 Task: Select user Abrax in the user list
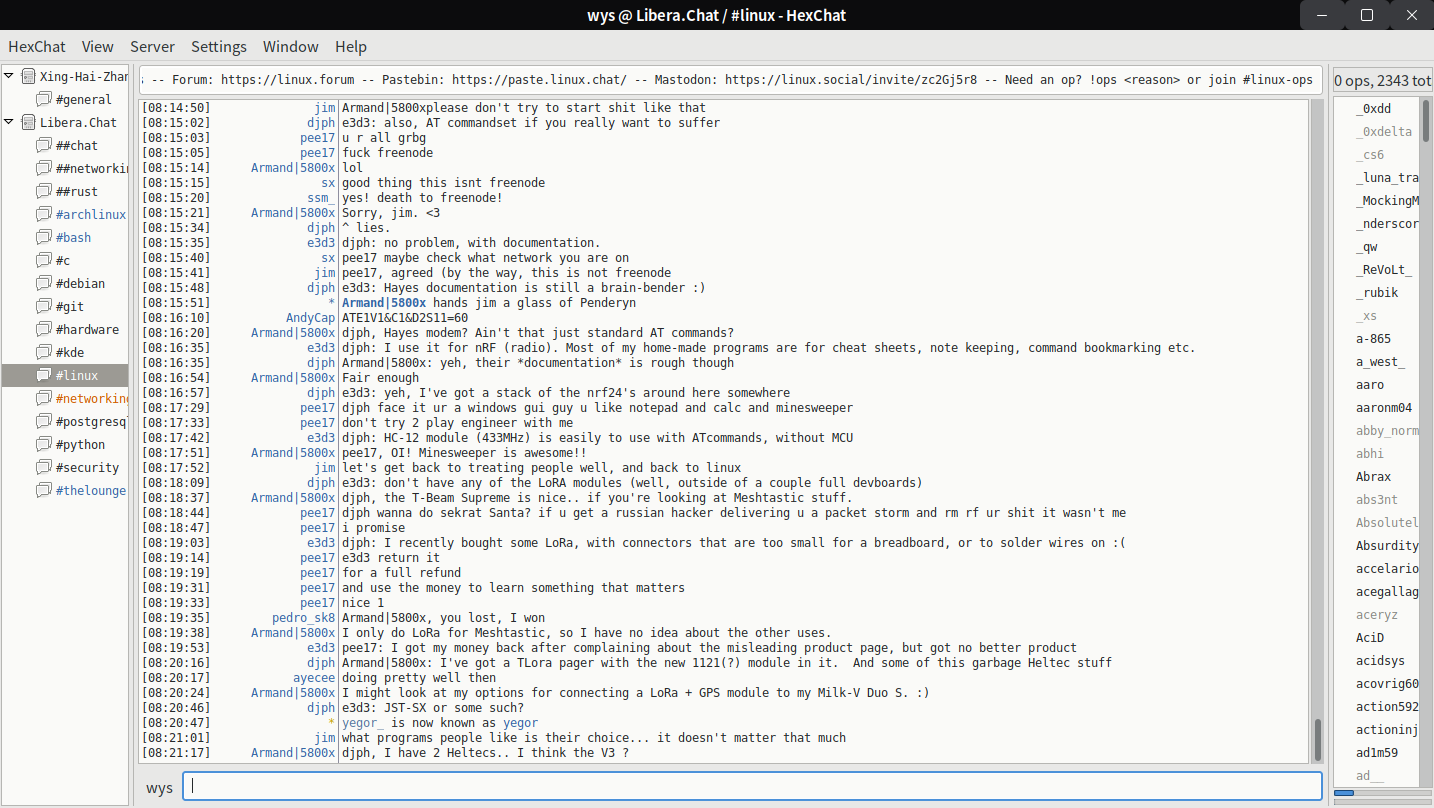coord(1373,476)
